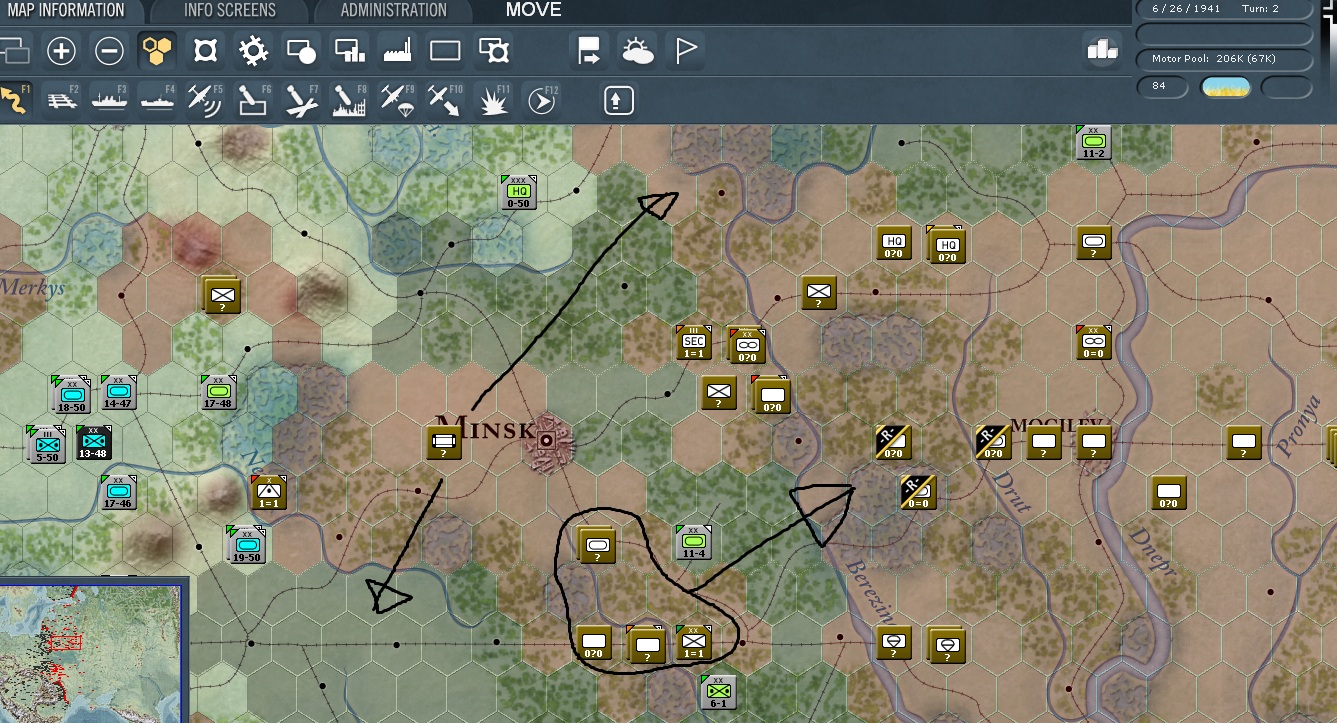Show the factory locations overlay icon
1337x723 pixels.
pos(397,51)
